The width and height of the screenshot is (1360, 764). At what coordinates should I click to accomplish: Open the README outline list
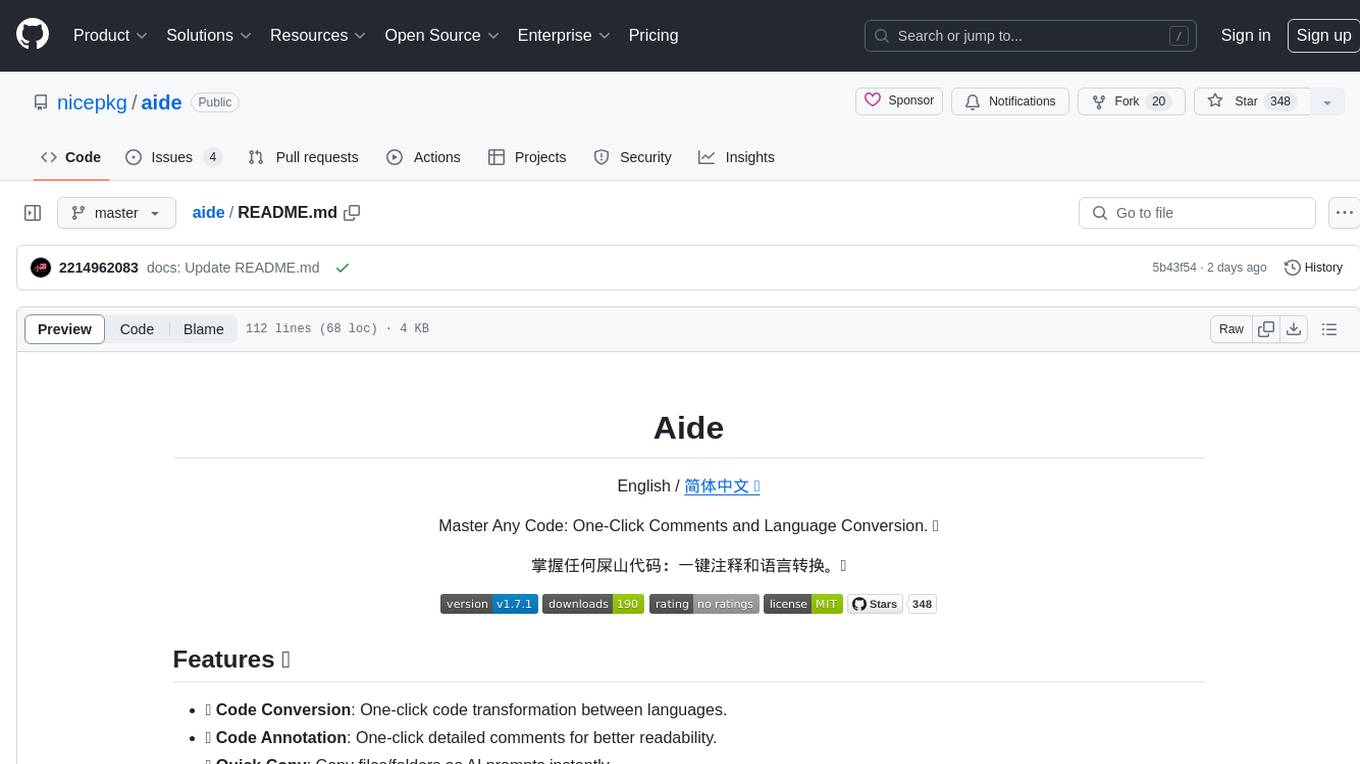click(1329, 329)
